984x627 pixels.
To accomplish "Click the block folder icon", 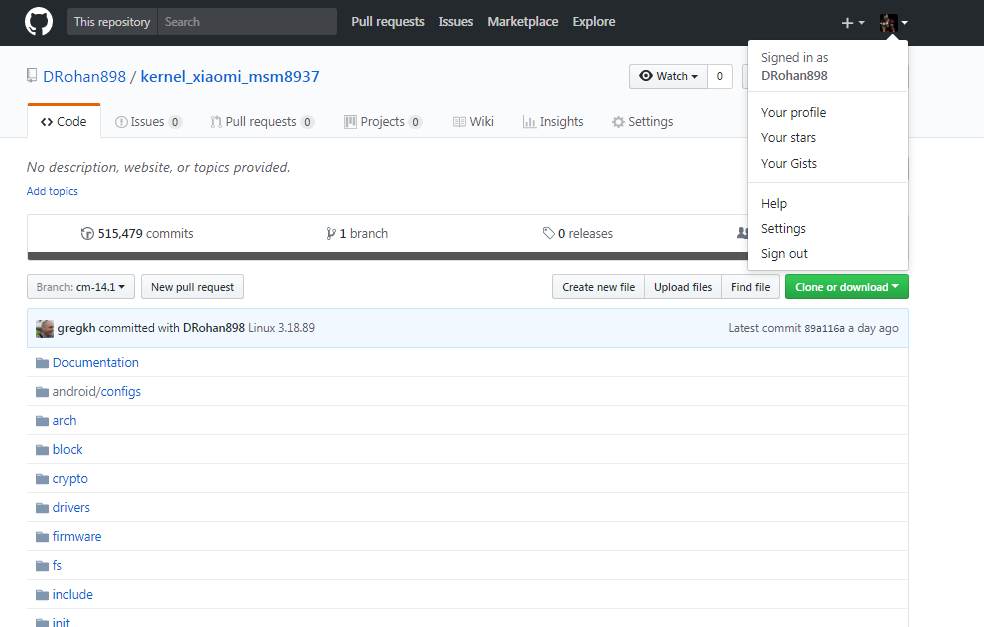I will tap(42, 449).
